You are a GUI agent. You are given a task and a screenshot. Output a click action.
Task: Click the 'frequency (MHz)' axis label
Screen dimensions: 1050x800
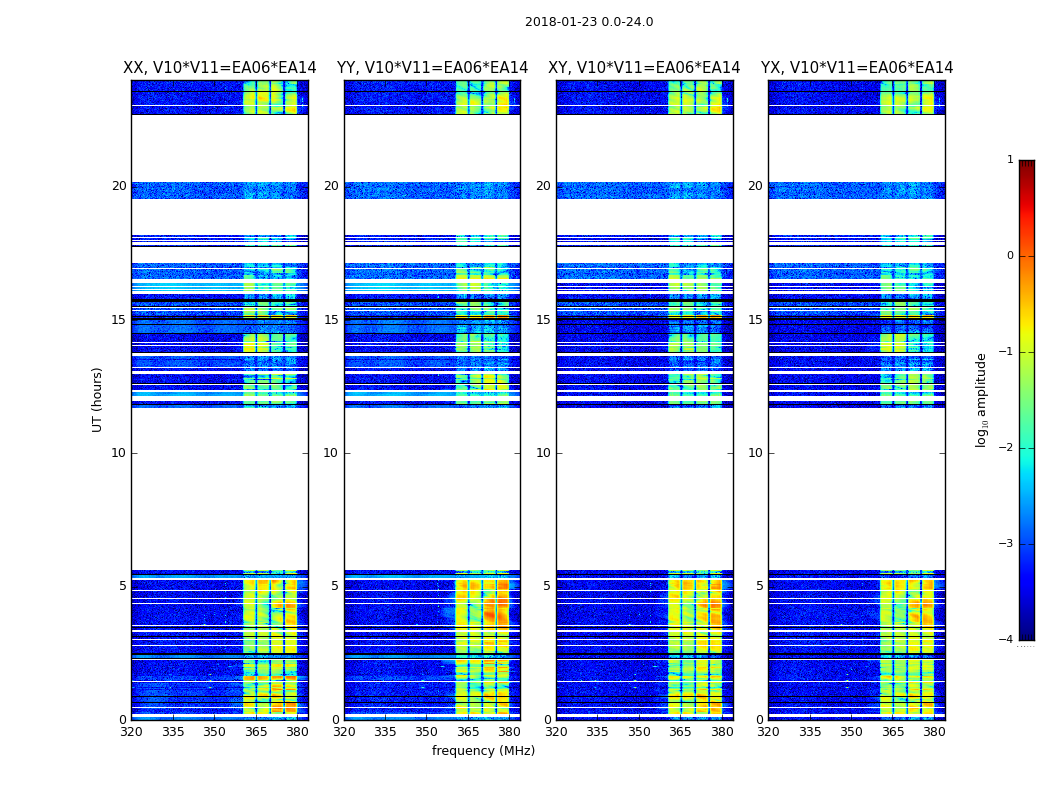(483, 751)
